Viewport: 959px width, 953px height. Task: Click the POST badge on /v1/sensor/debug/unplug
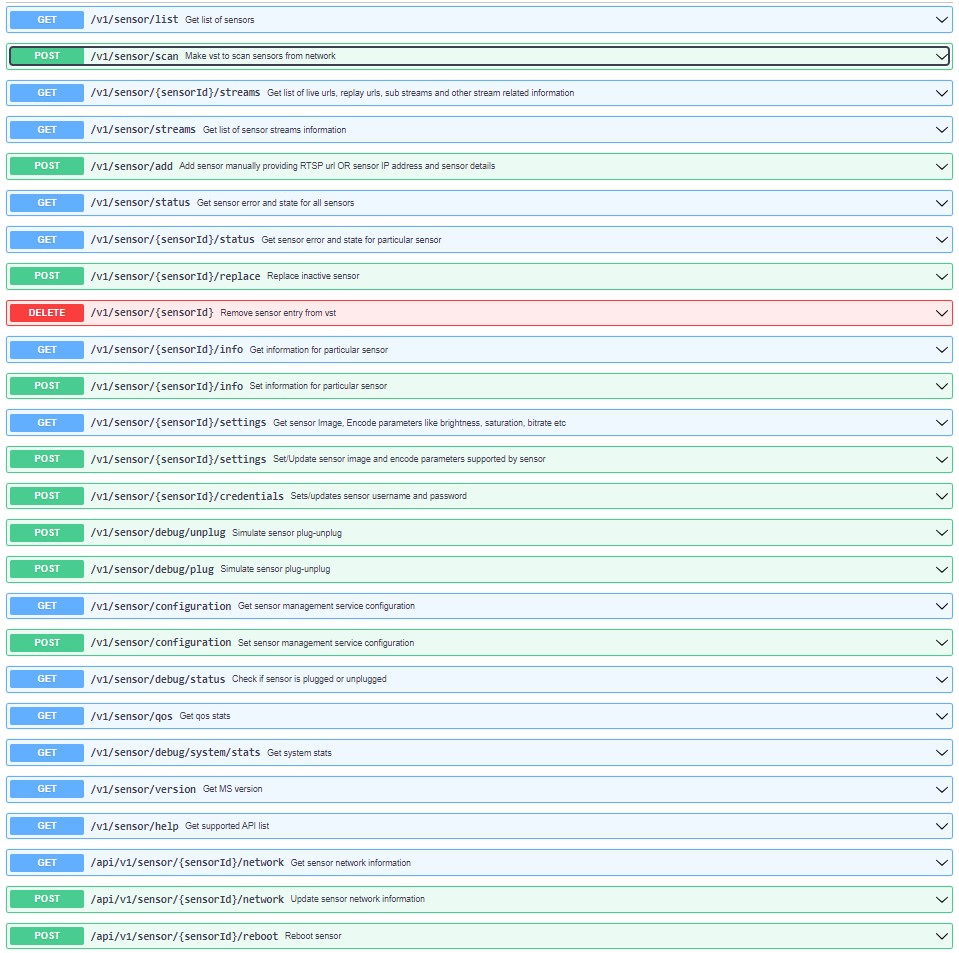(45, 532)
